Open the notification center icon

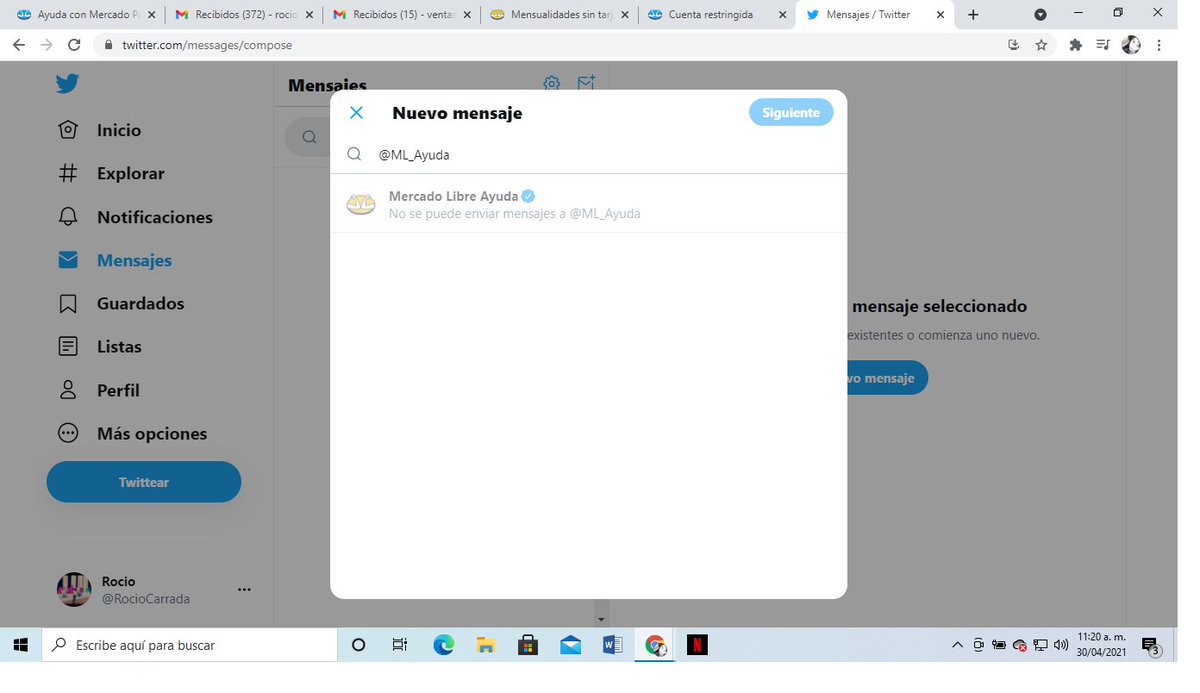(x=1151, y=645)
